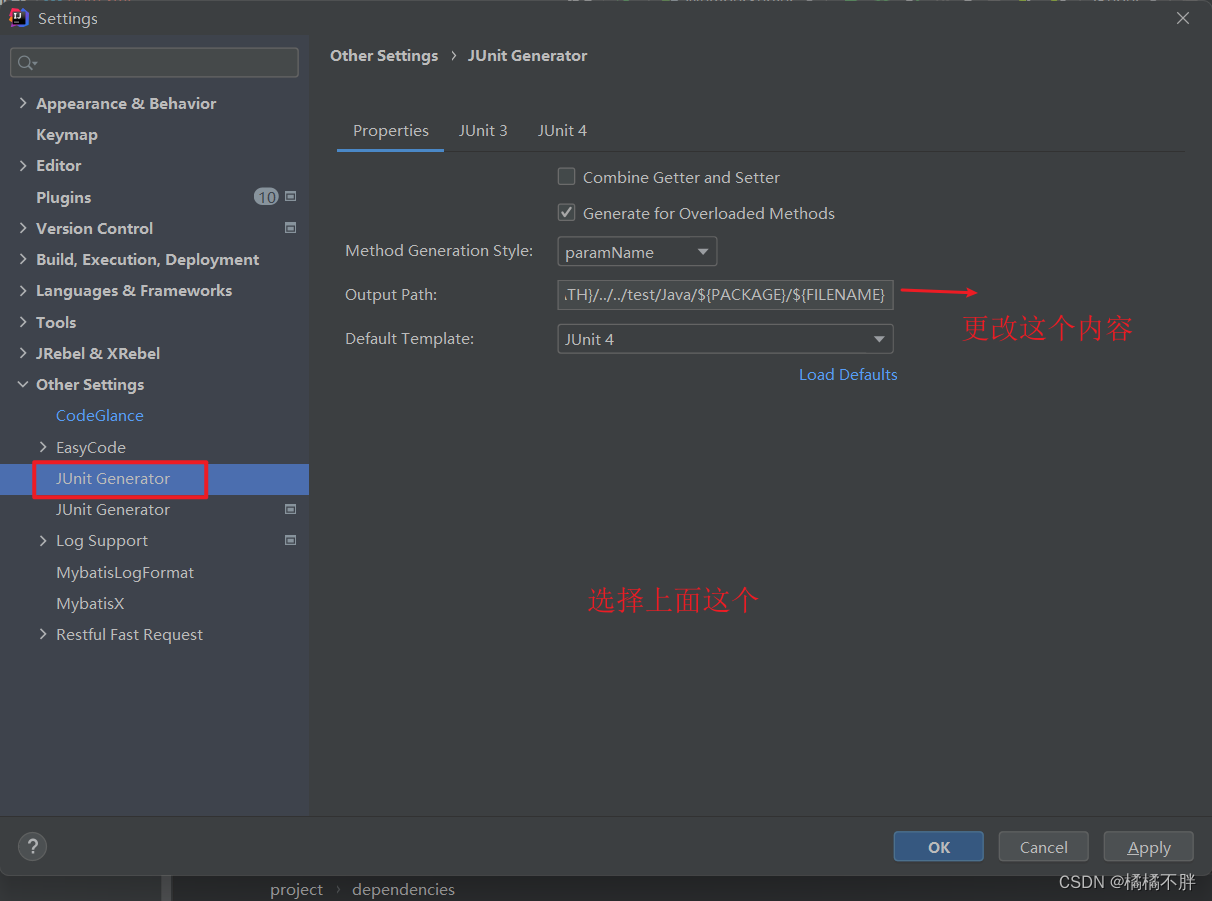The width and height of the screenshot is (1212, 901).
Task: Toggle Generate for Overloaded Methods checkbox
Action: [566, 213]
